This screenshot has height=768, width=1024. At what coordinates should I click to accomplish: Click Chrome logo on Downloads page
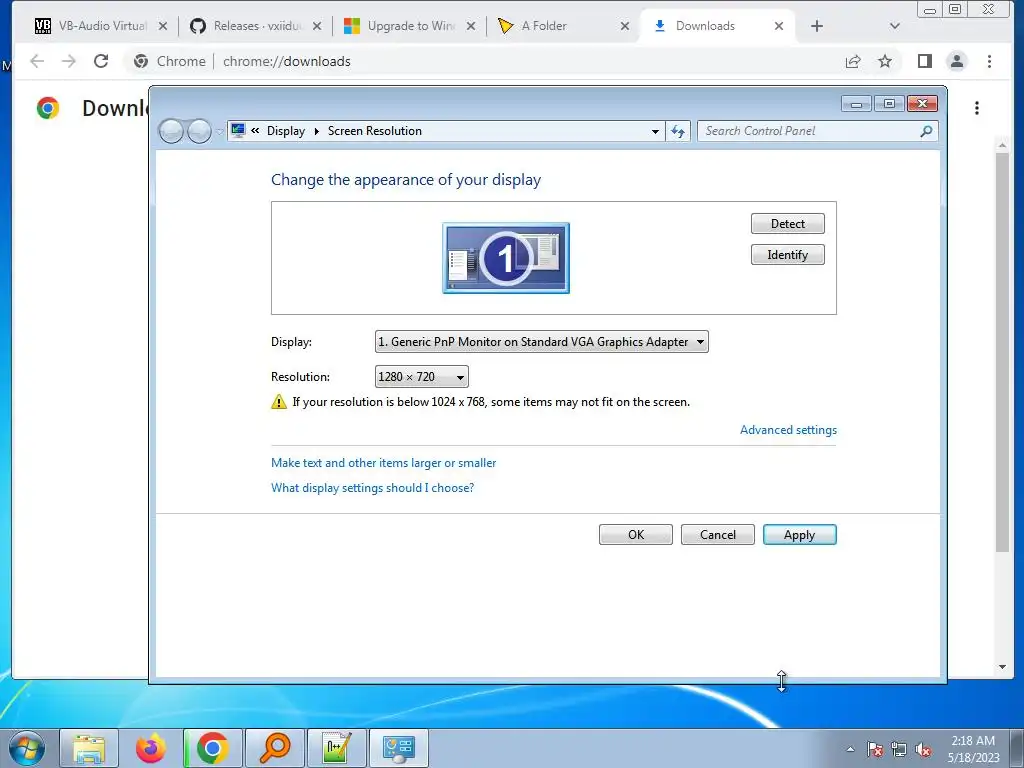pyautogui.click(x=48, y=108)
